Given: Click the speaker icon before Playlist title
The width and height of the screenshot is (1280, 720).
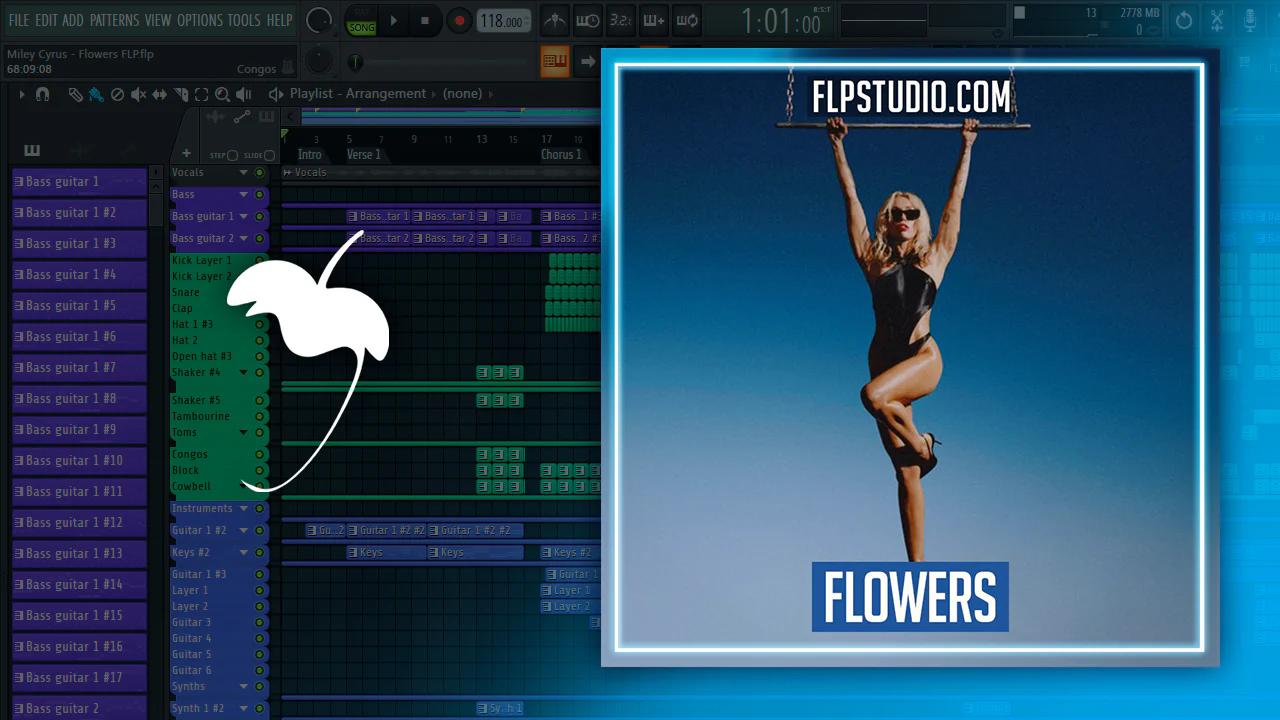Looking at the screenshot, I should pos(276,94).
